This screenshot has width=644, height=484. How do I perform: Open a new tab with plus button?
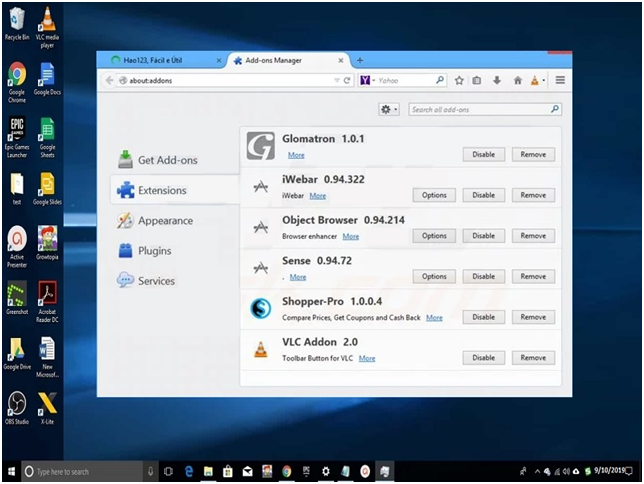coord(360,60)
